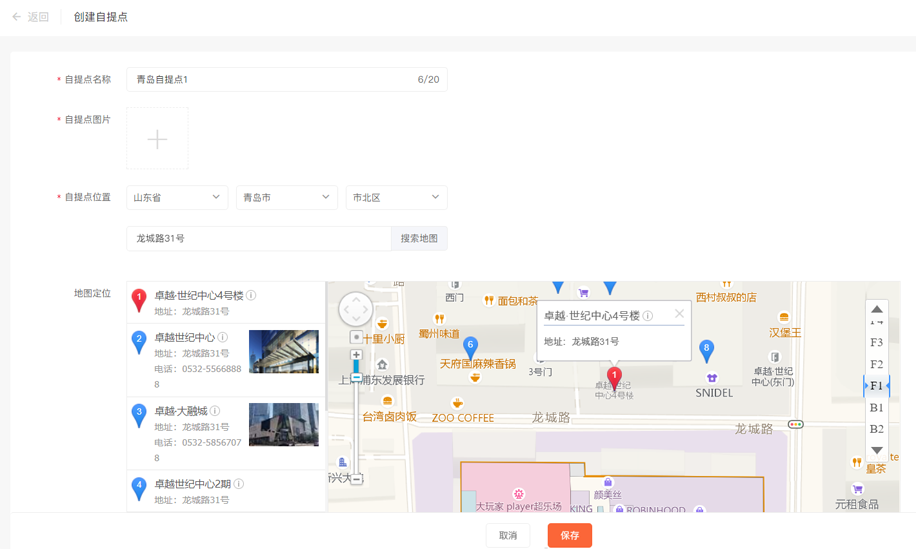Click ZOO COFFEE label on map
The width and height of the screenshot is (916, 554).
463,418
